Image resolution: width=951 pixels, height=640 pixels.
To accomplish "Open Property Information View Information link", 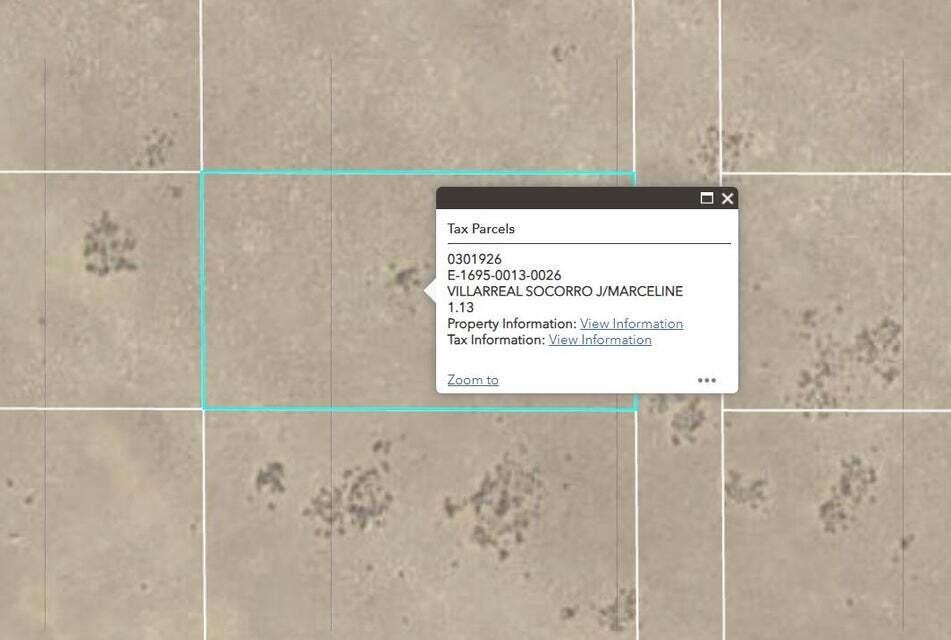I will point(631,323).
